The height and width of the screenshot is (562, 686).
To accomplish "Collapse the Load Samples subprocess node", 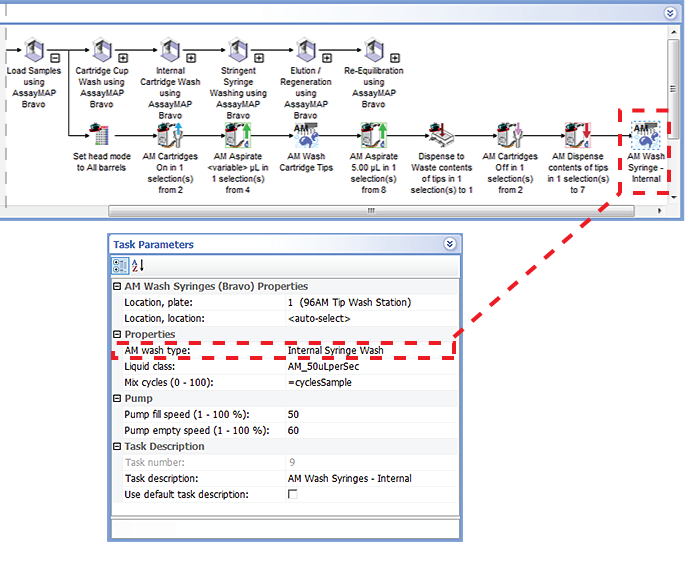I will 54,57.
